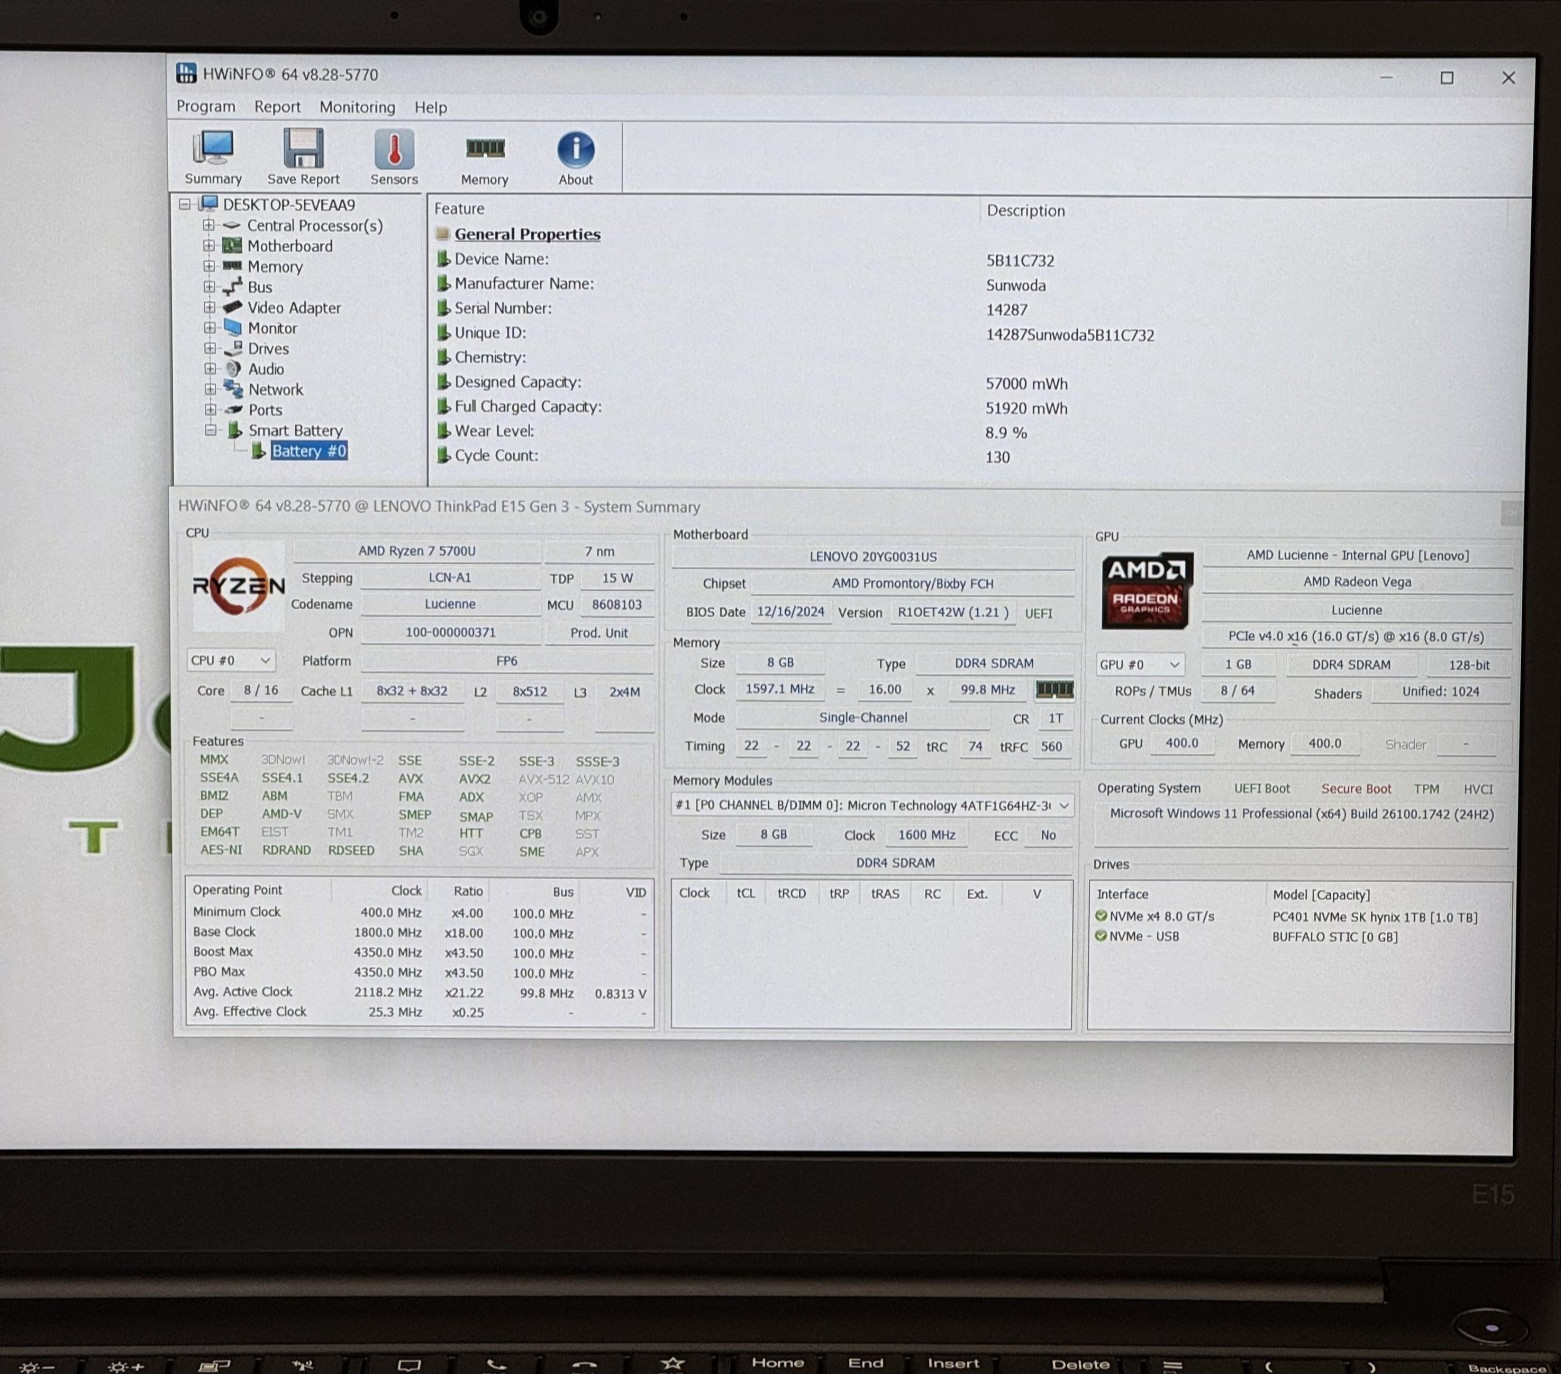
Task: Select the Motherboard tree node
Action: [290, 246]
